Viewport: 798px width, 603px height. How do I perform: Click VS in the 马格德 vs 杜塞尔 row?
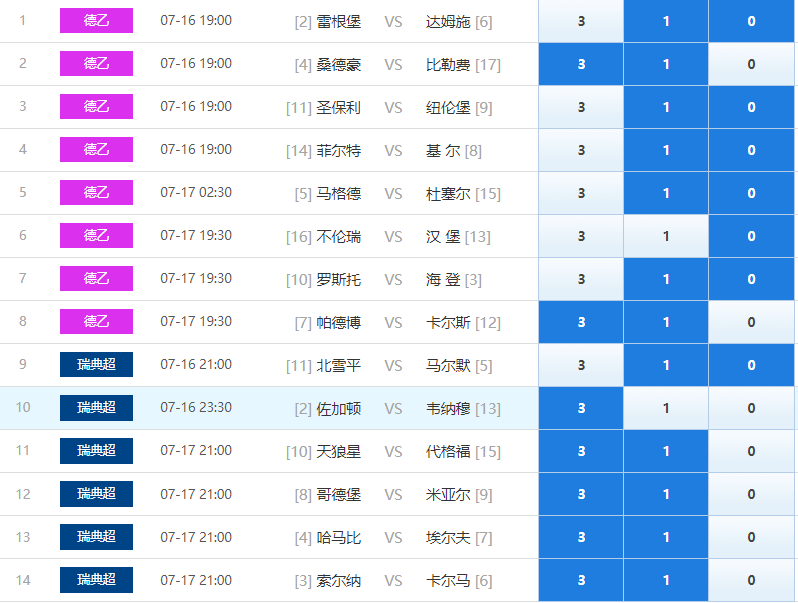pyautogui.click(x=393, y=194)
